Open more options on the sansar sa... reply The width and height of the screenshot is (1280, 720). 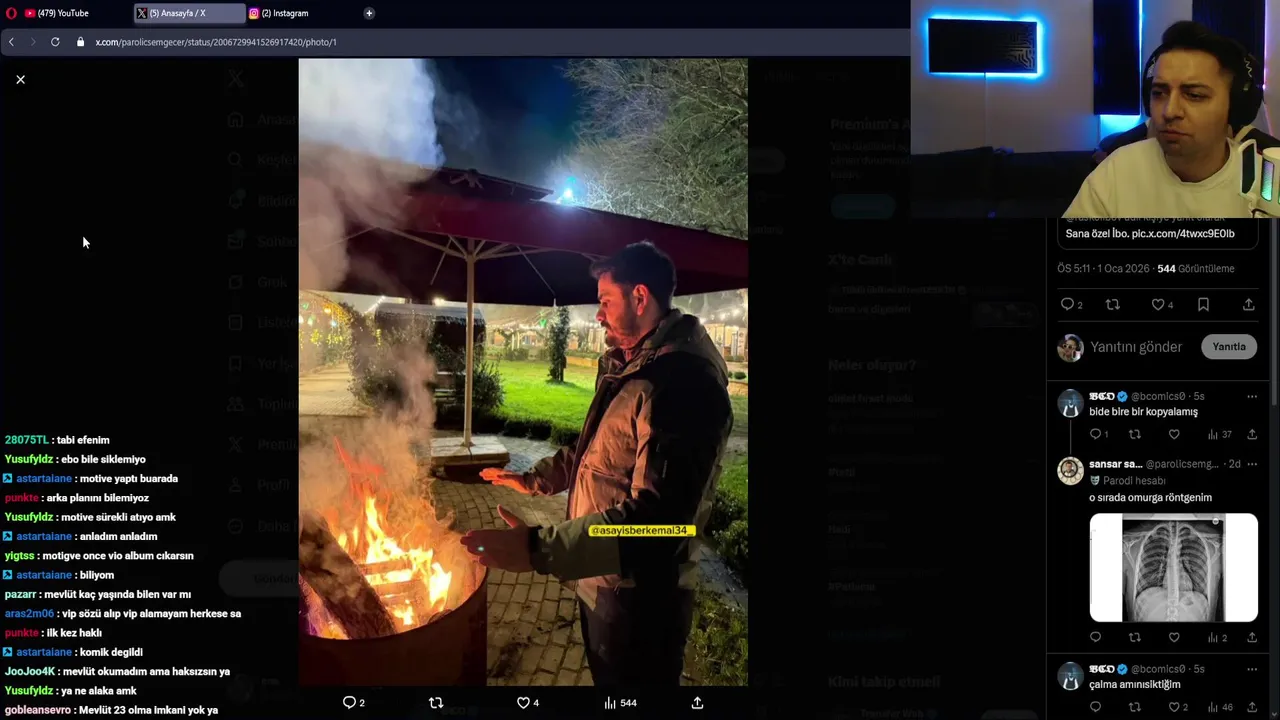[x=1251, y=464]
